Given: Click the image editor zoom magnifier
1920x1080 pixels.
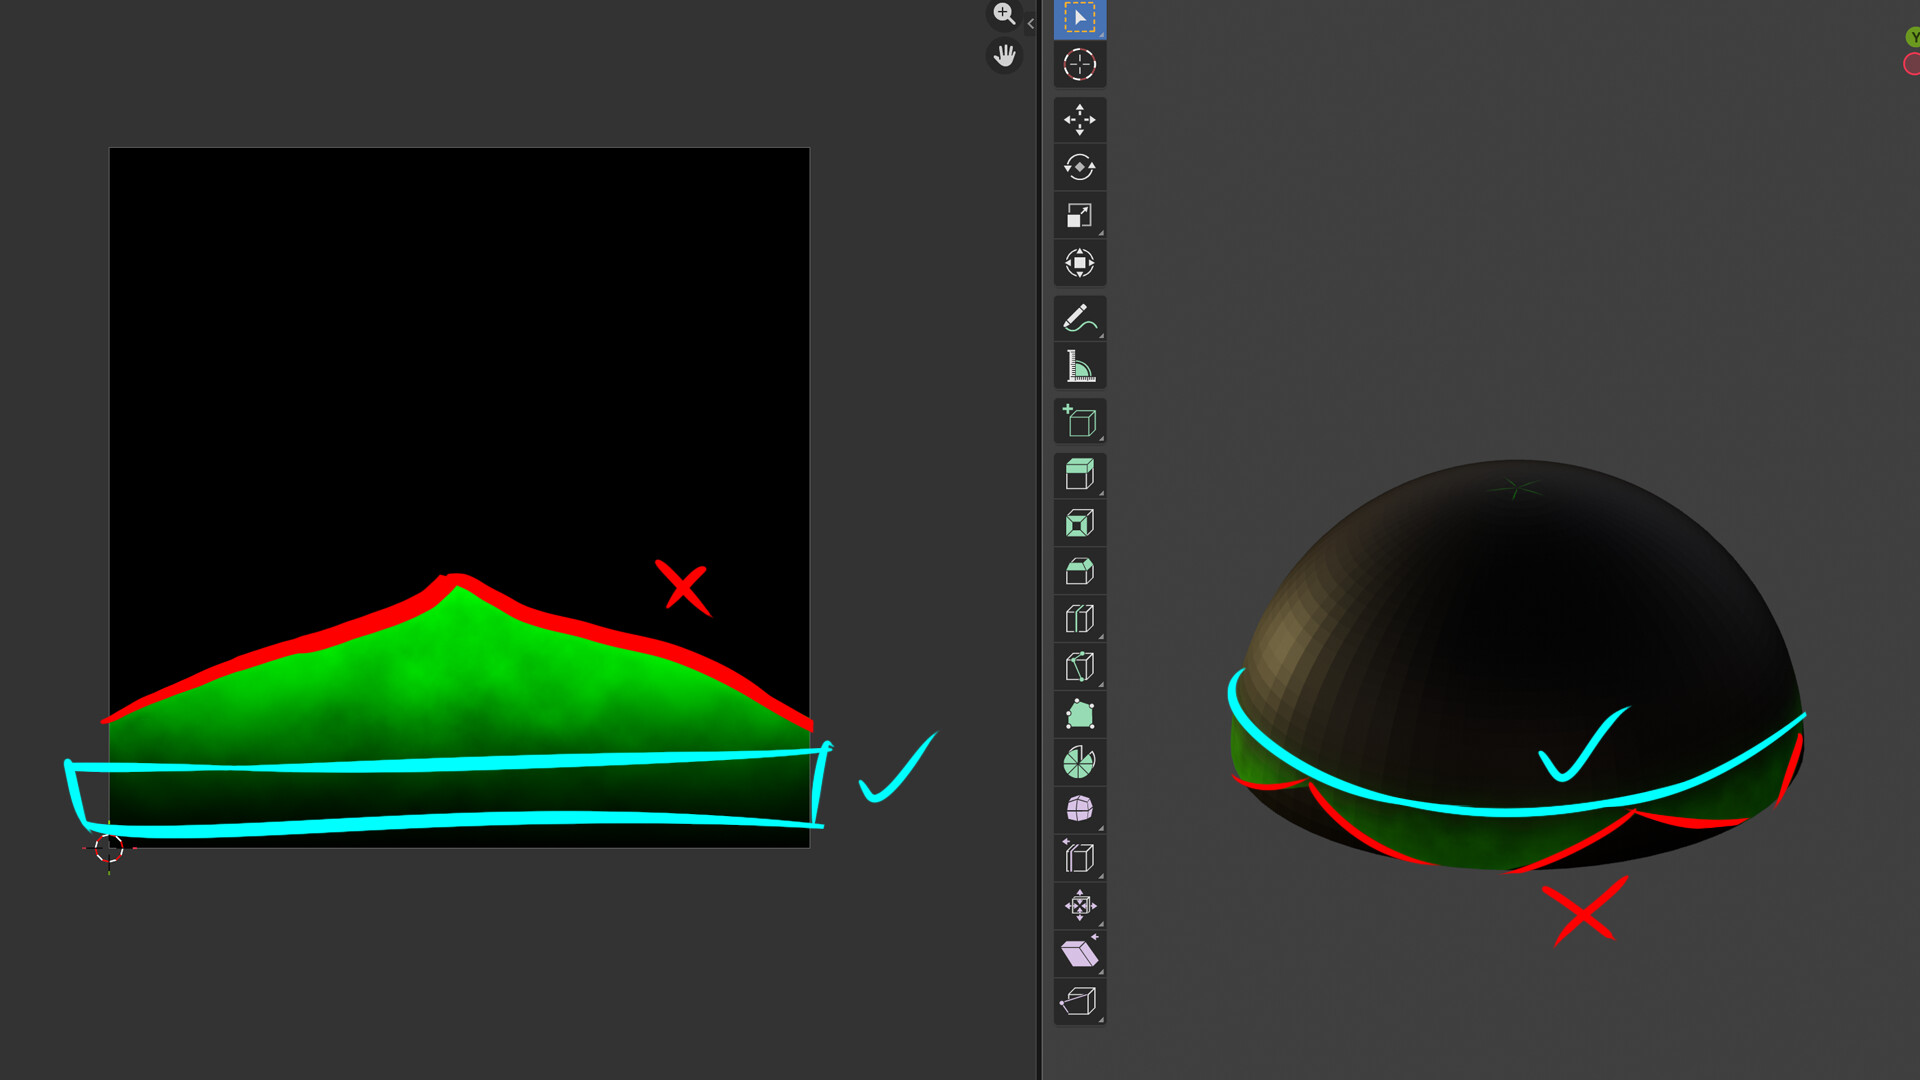Looking at the screenshot, I should (1004, 14).
